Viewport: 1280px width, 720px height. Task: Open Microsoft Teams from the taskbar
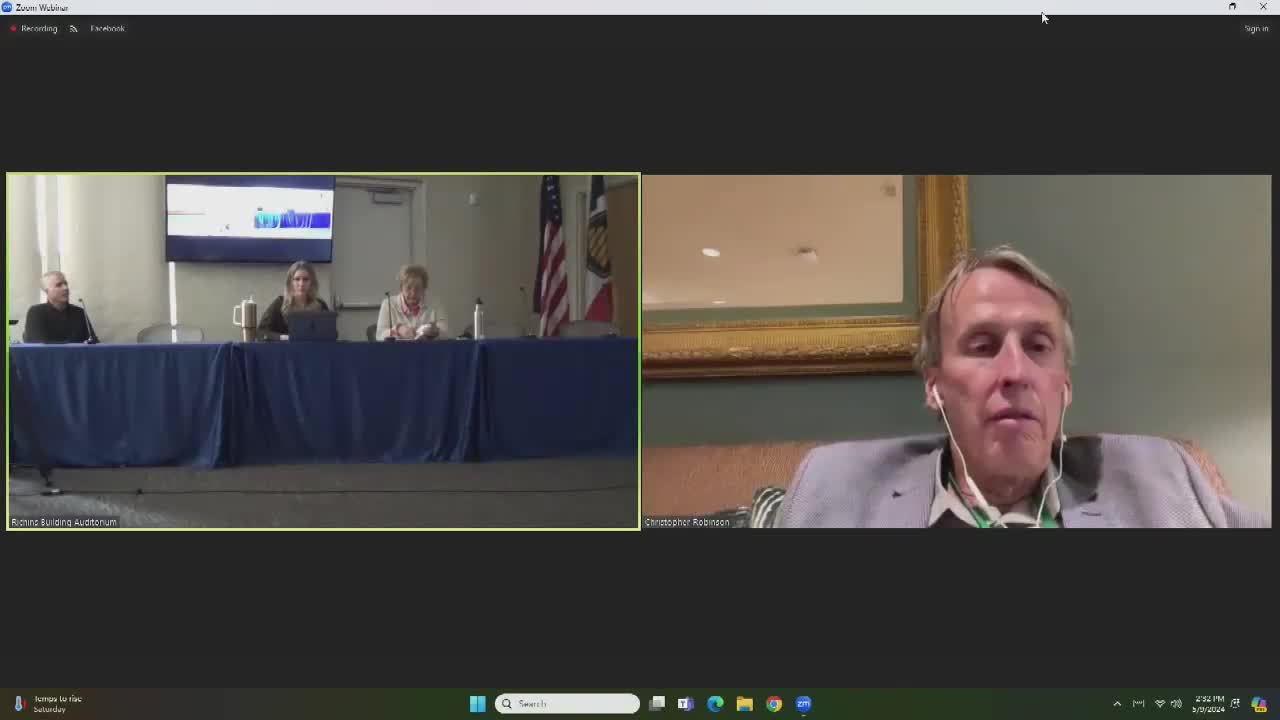[x=686, y=704]
